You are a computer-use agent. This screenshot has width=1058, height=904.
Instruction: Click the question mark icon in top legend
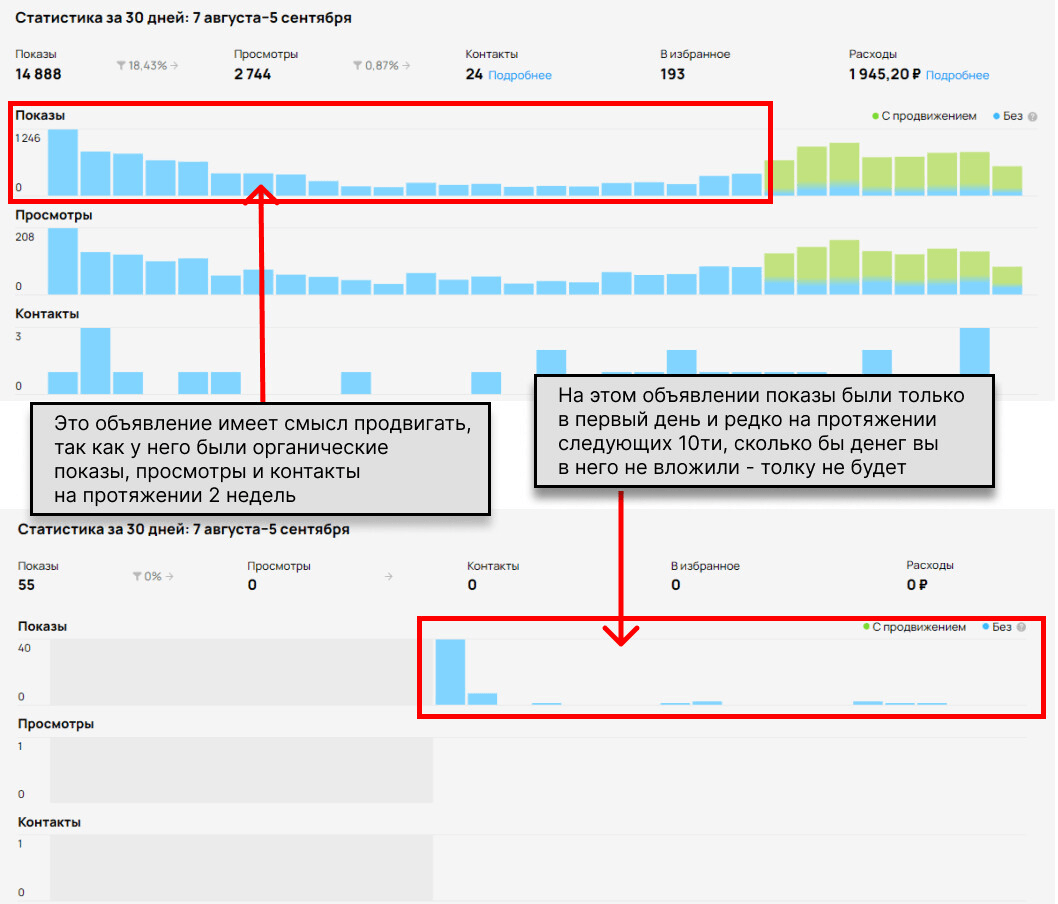point(1032,117)
